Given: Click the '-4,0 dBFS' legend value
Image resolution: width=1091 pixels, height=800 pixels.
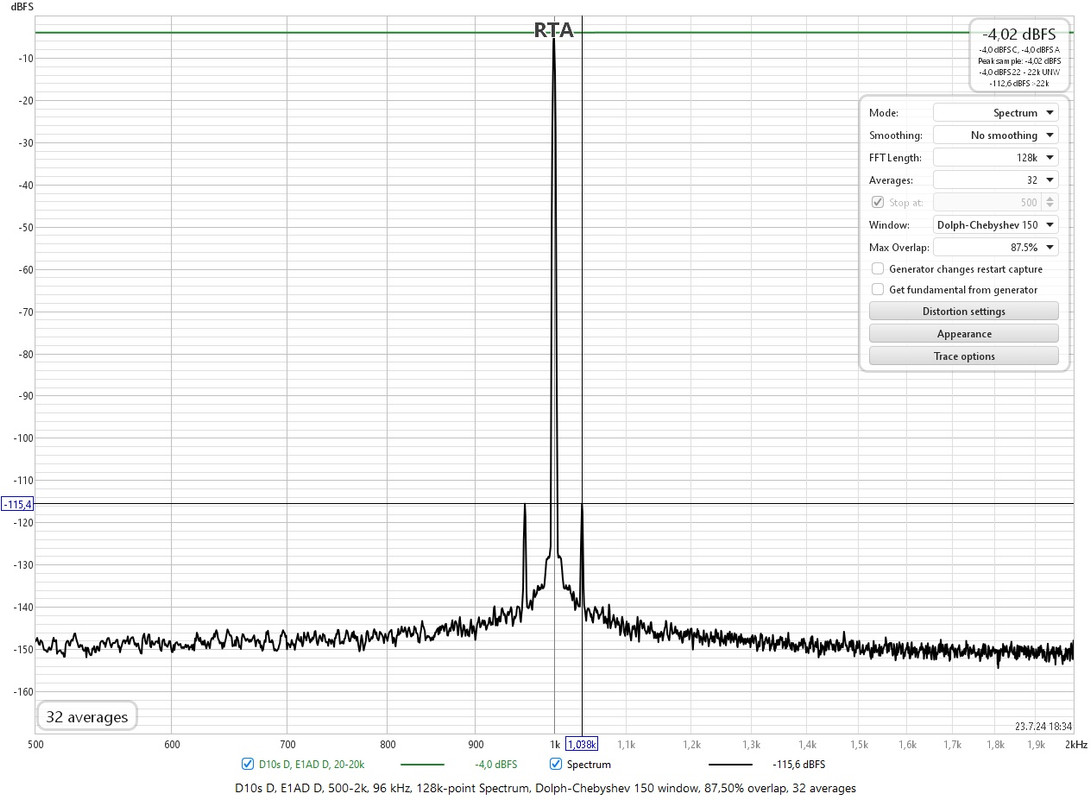Looking at the screenshot, I should (x=496, y=765).
